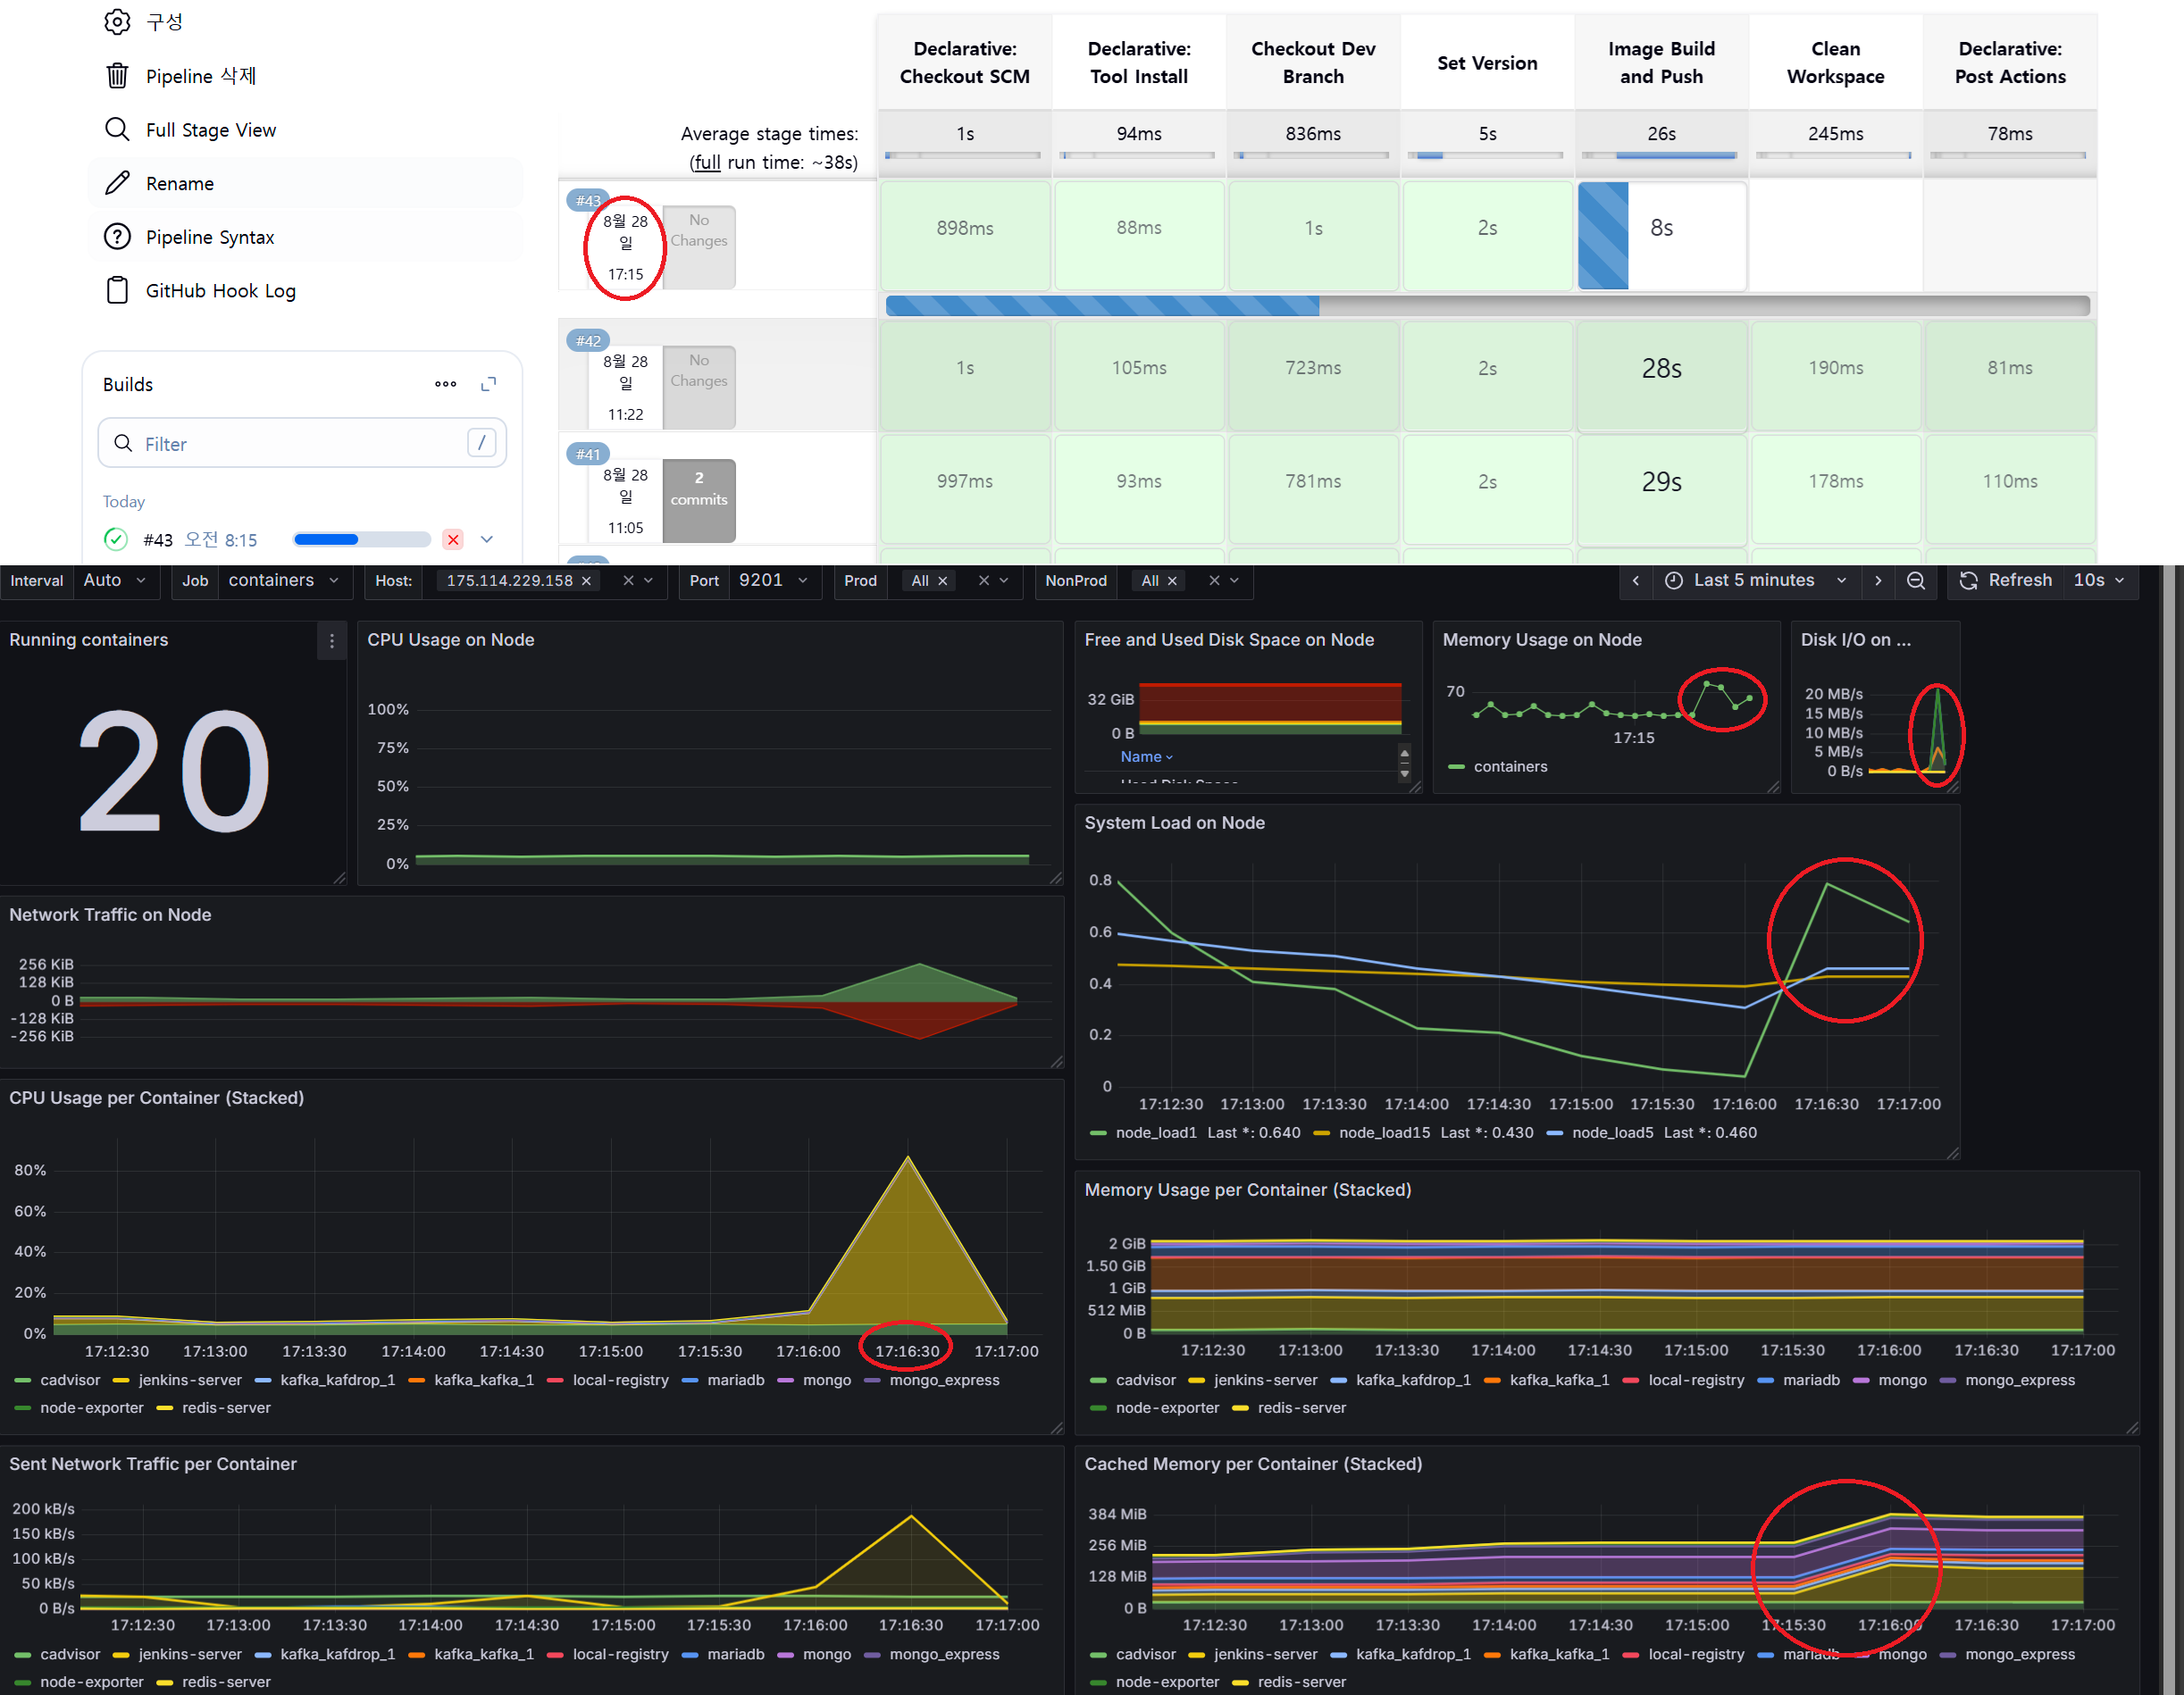Click the Rename pencil icon

pyautogui.click(x=117, y=183)
